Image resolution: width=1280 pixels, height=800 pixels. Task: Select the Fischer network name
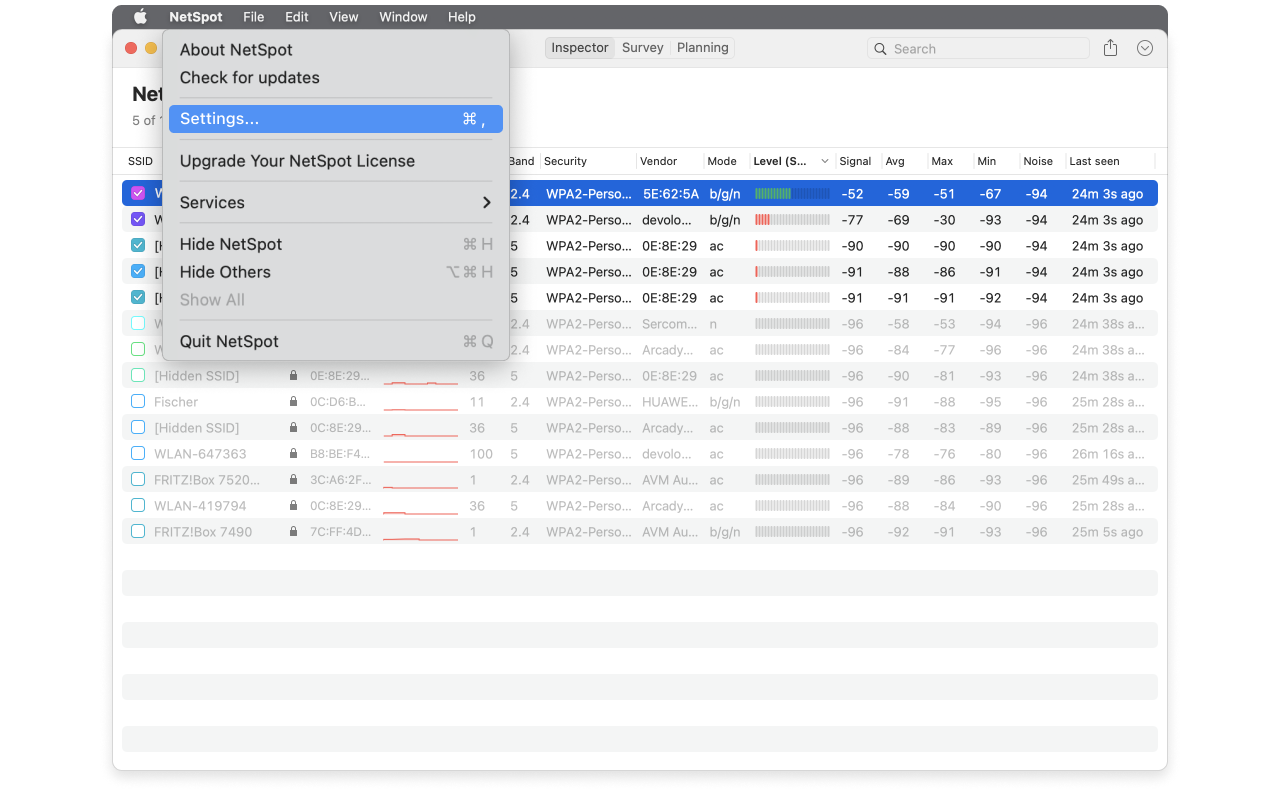176,402
